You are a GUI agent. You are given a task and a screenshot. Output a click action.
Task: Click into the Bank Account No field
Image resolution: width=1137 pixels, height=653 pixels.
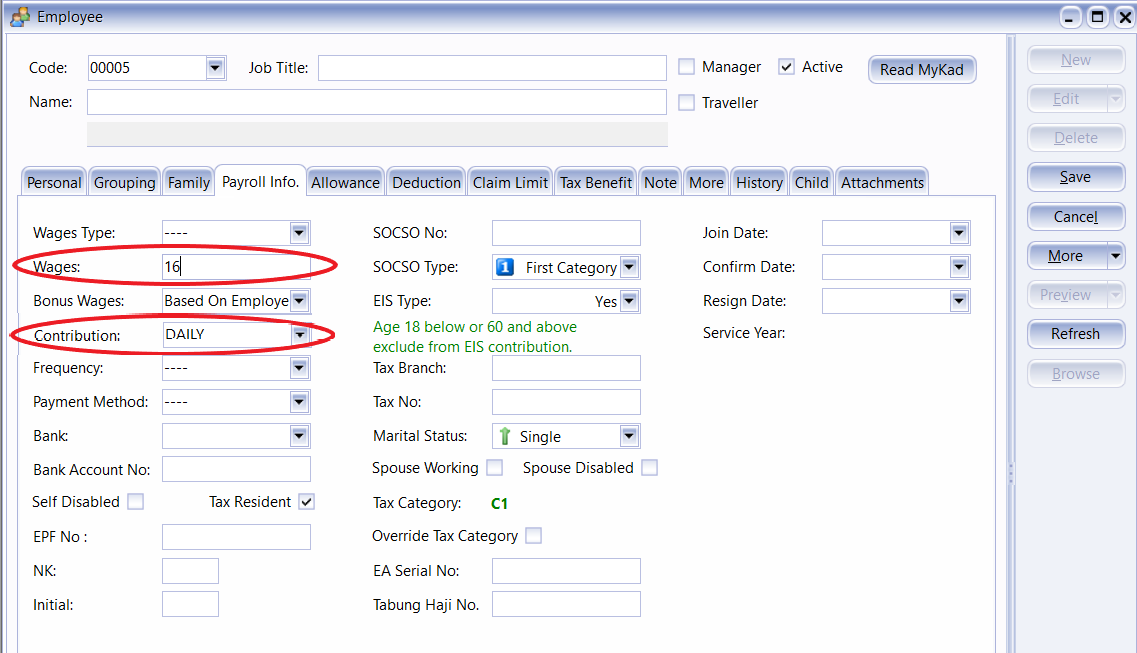coord(236,469)
